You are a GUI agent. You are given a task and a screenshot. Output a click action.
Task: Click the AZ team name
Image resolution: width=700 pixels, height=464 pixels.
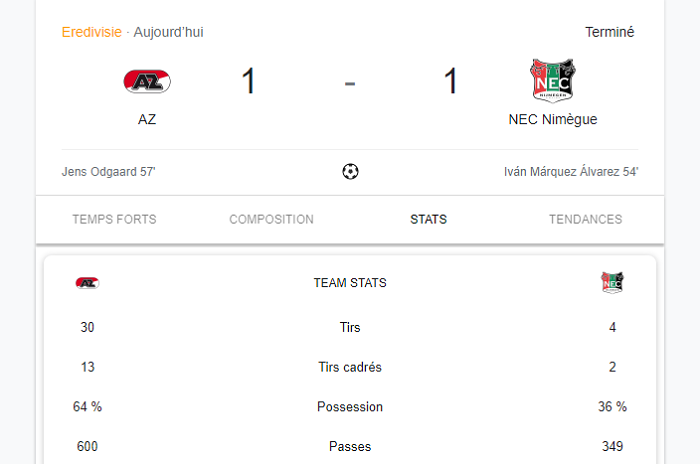click(x=147, y=119)
